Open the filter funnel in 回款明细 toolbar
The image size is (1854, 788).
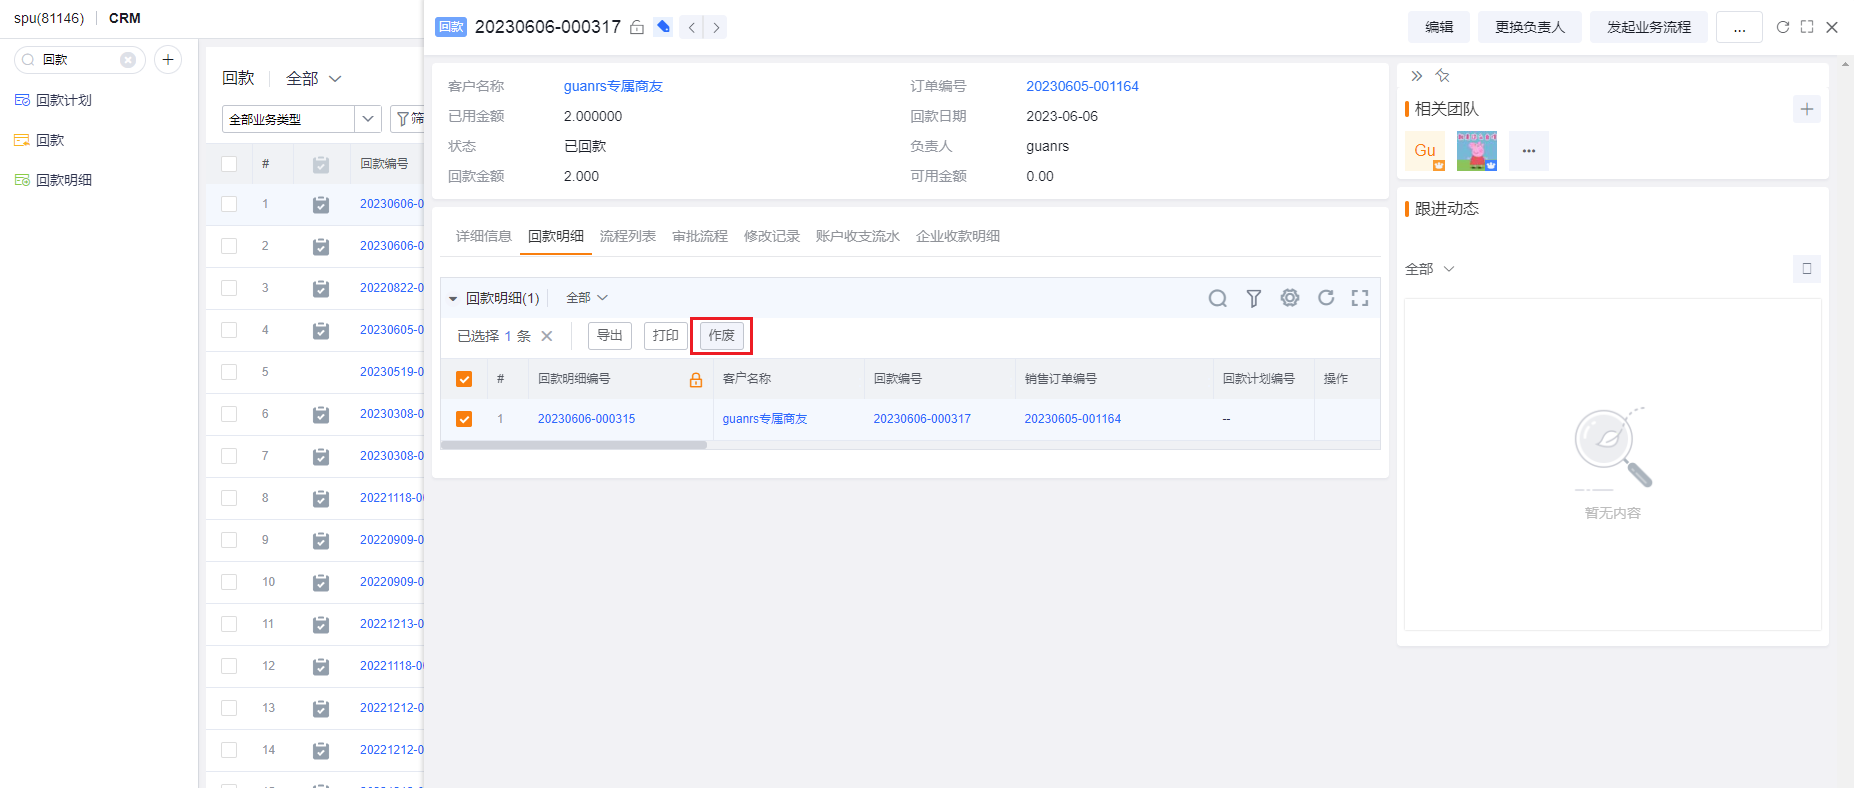(x=1254, y=298)
